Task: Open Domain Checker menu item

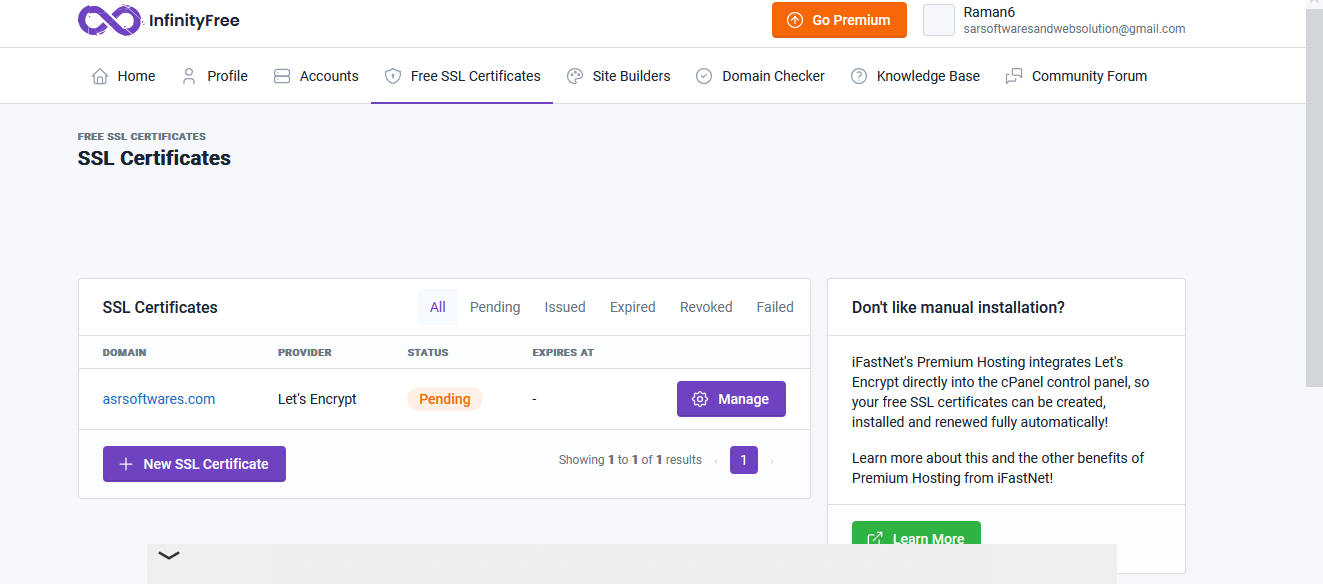Action: tap(761, 76)
